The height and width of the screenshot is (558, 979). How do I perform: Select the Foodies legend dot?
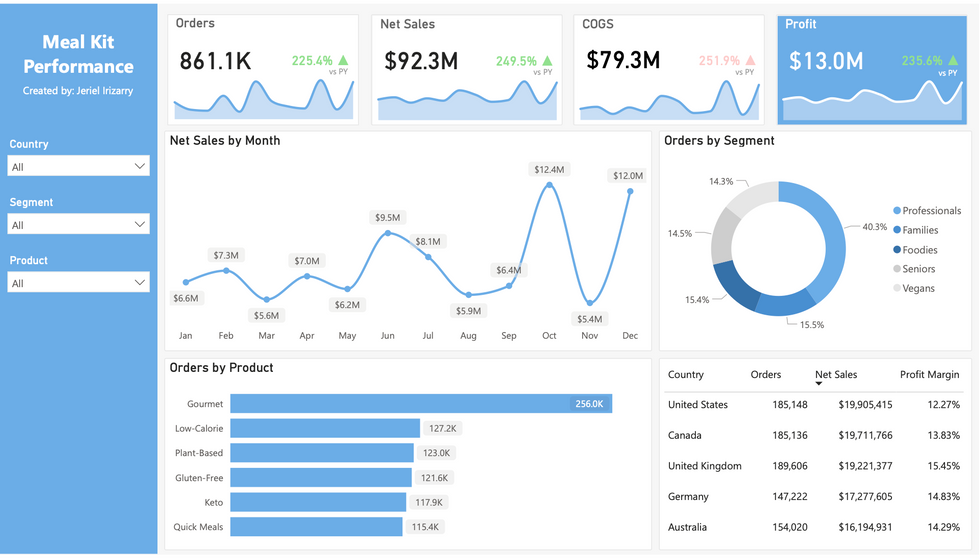(897, 250)
